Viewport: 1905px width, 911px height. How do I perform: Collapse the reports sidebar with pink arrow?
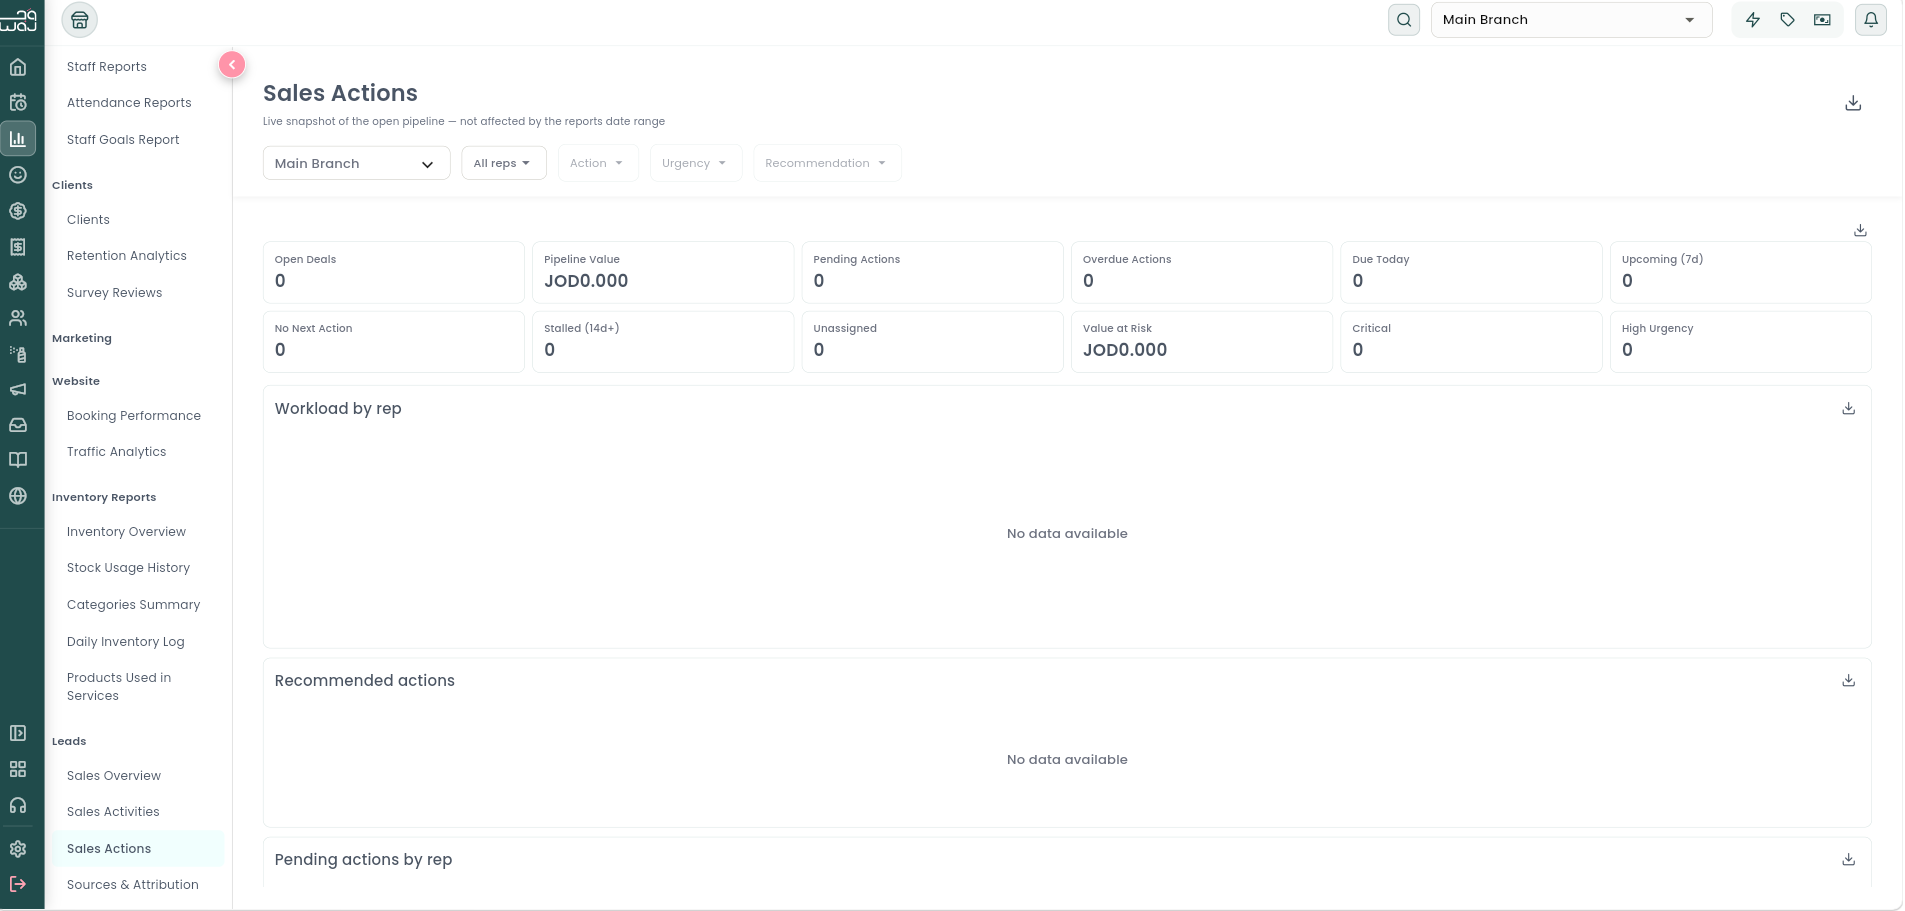click(x=232, y=65)
